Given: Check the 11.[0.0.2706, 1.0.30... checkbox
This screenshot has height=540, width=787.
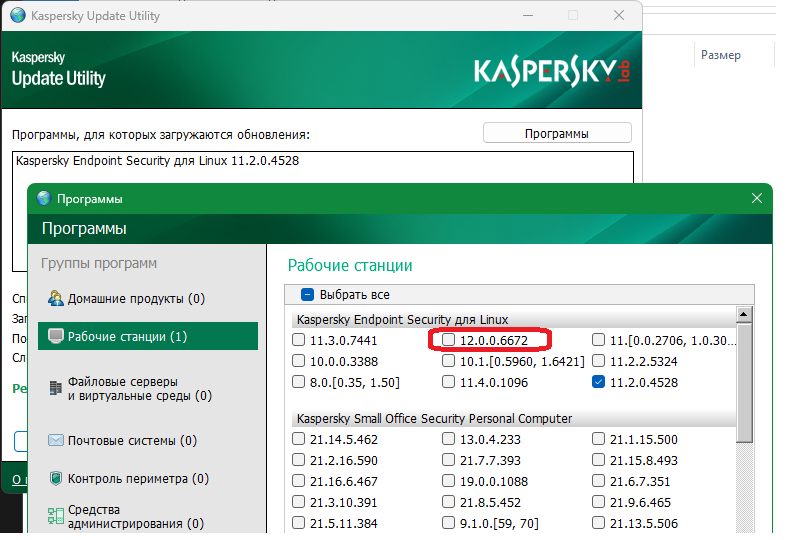Looking at the screenshot, I should point(598,340).
